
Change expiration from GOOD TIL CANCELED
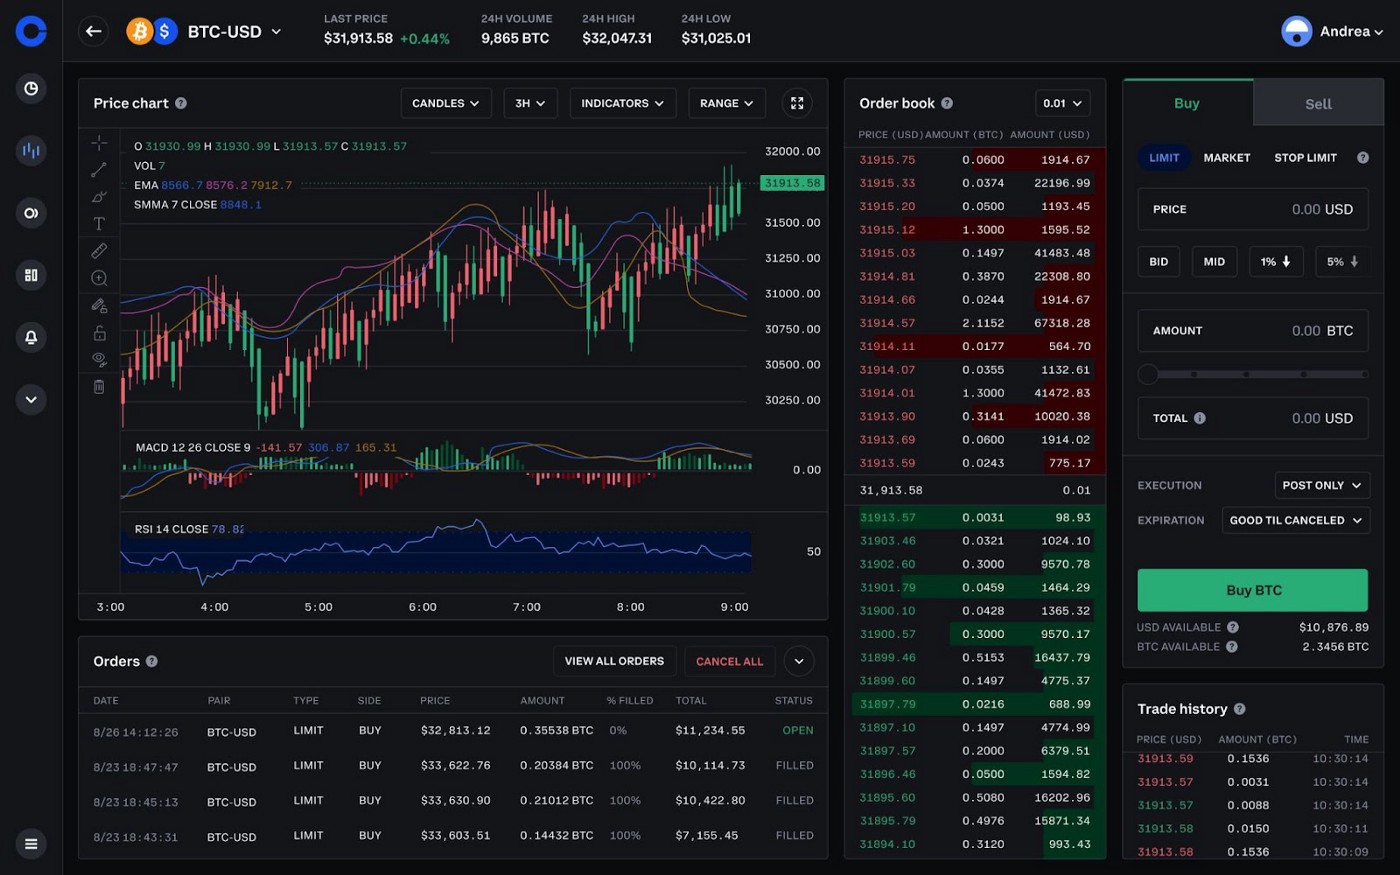click(x=1295, y=520)
